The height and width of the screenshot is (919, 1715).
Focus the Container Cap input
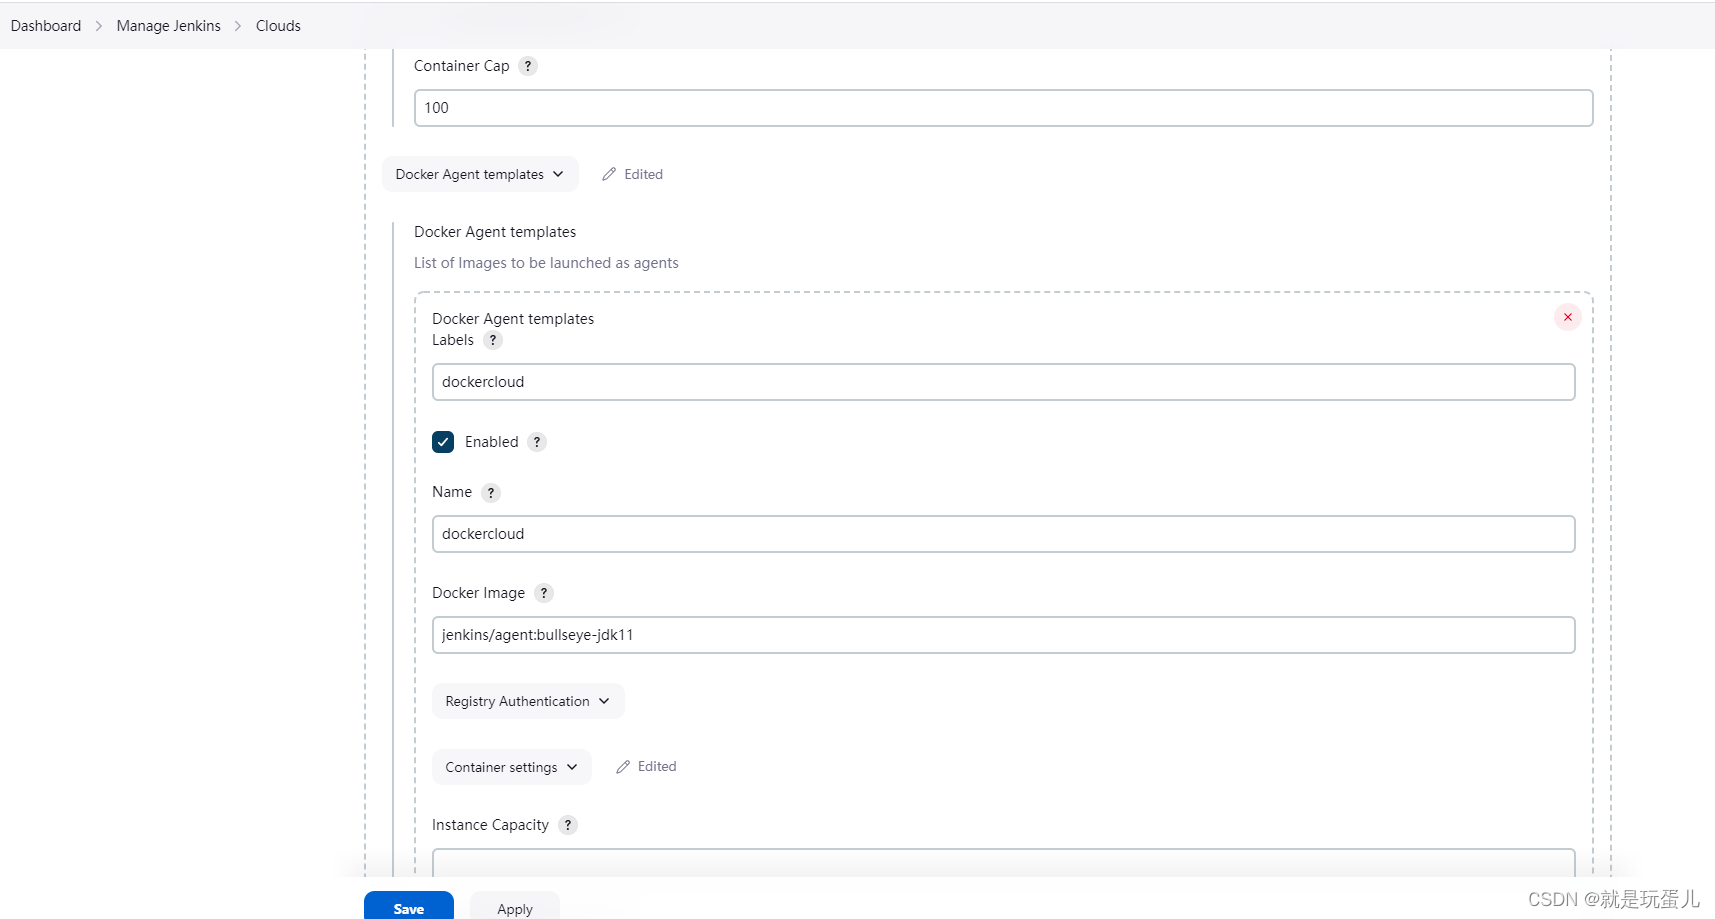pos(1003,108)
